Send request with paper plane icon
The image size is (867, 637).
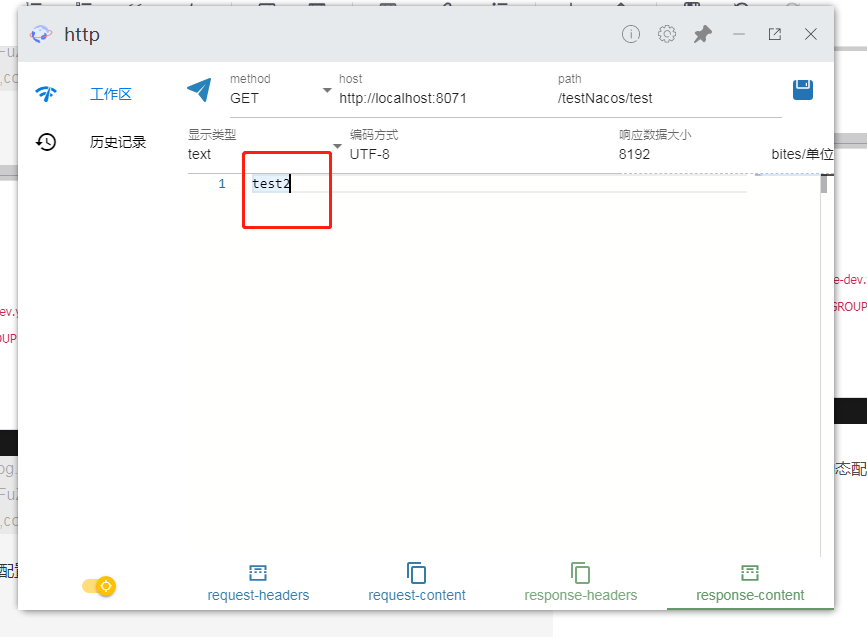199,90
